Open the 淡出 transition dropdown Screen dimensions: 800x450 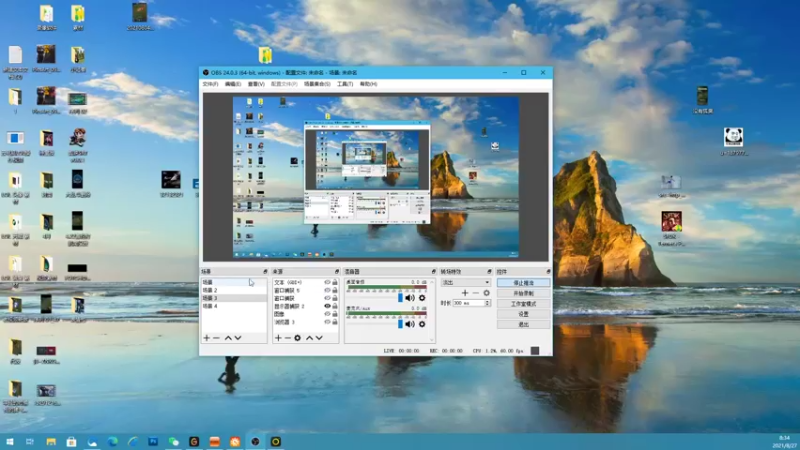(465, 282)
